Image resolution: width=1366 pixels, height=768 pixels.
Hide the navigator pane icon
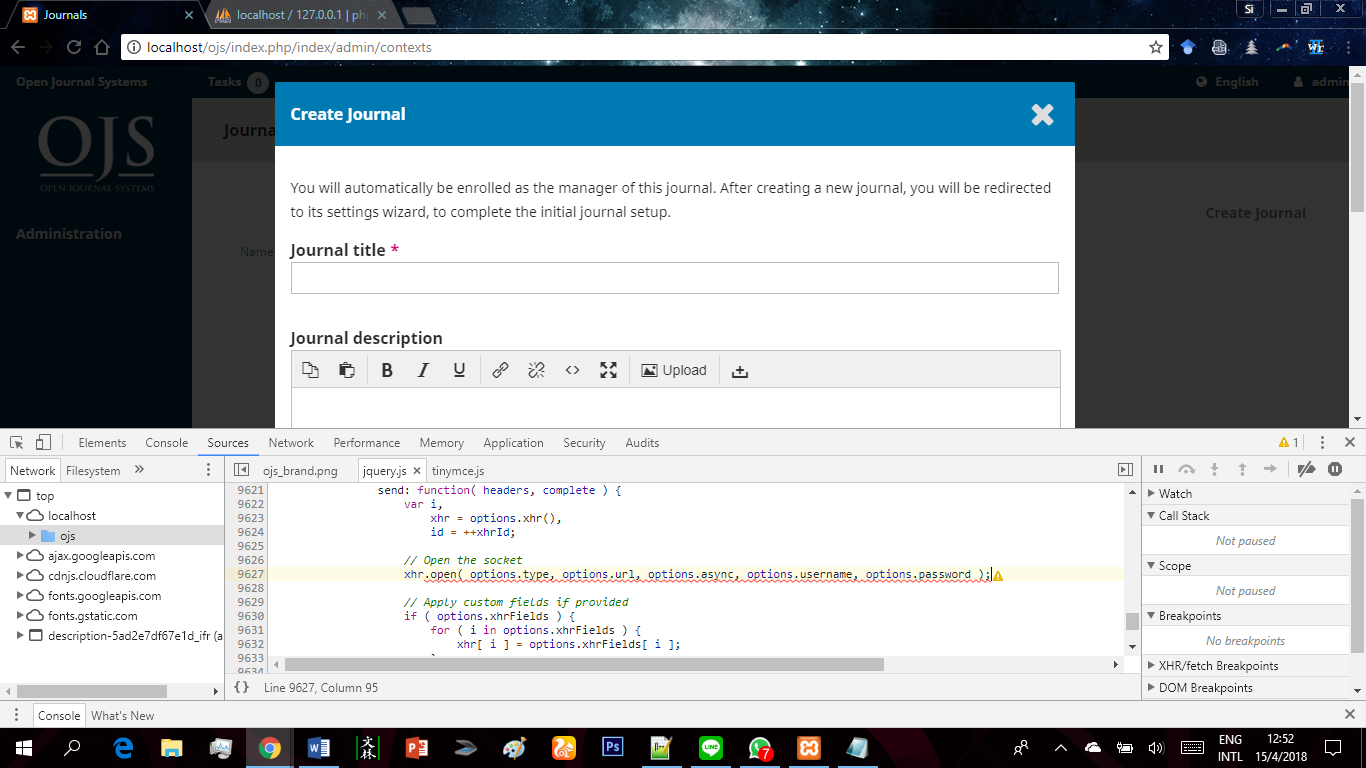241,470
